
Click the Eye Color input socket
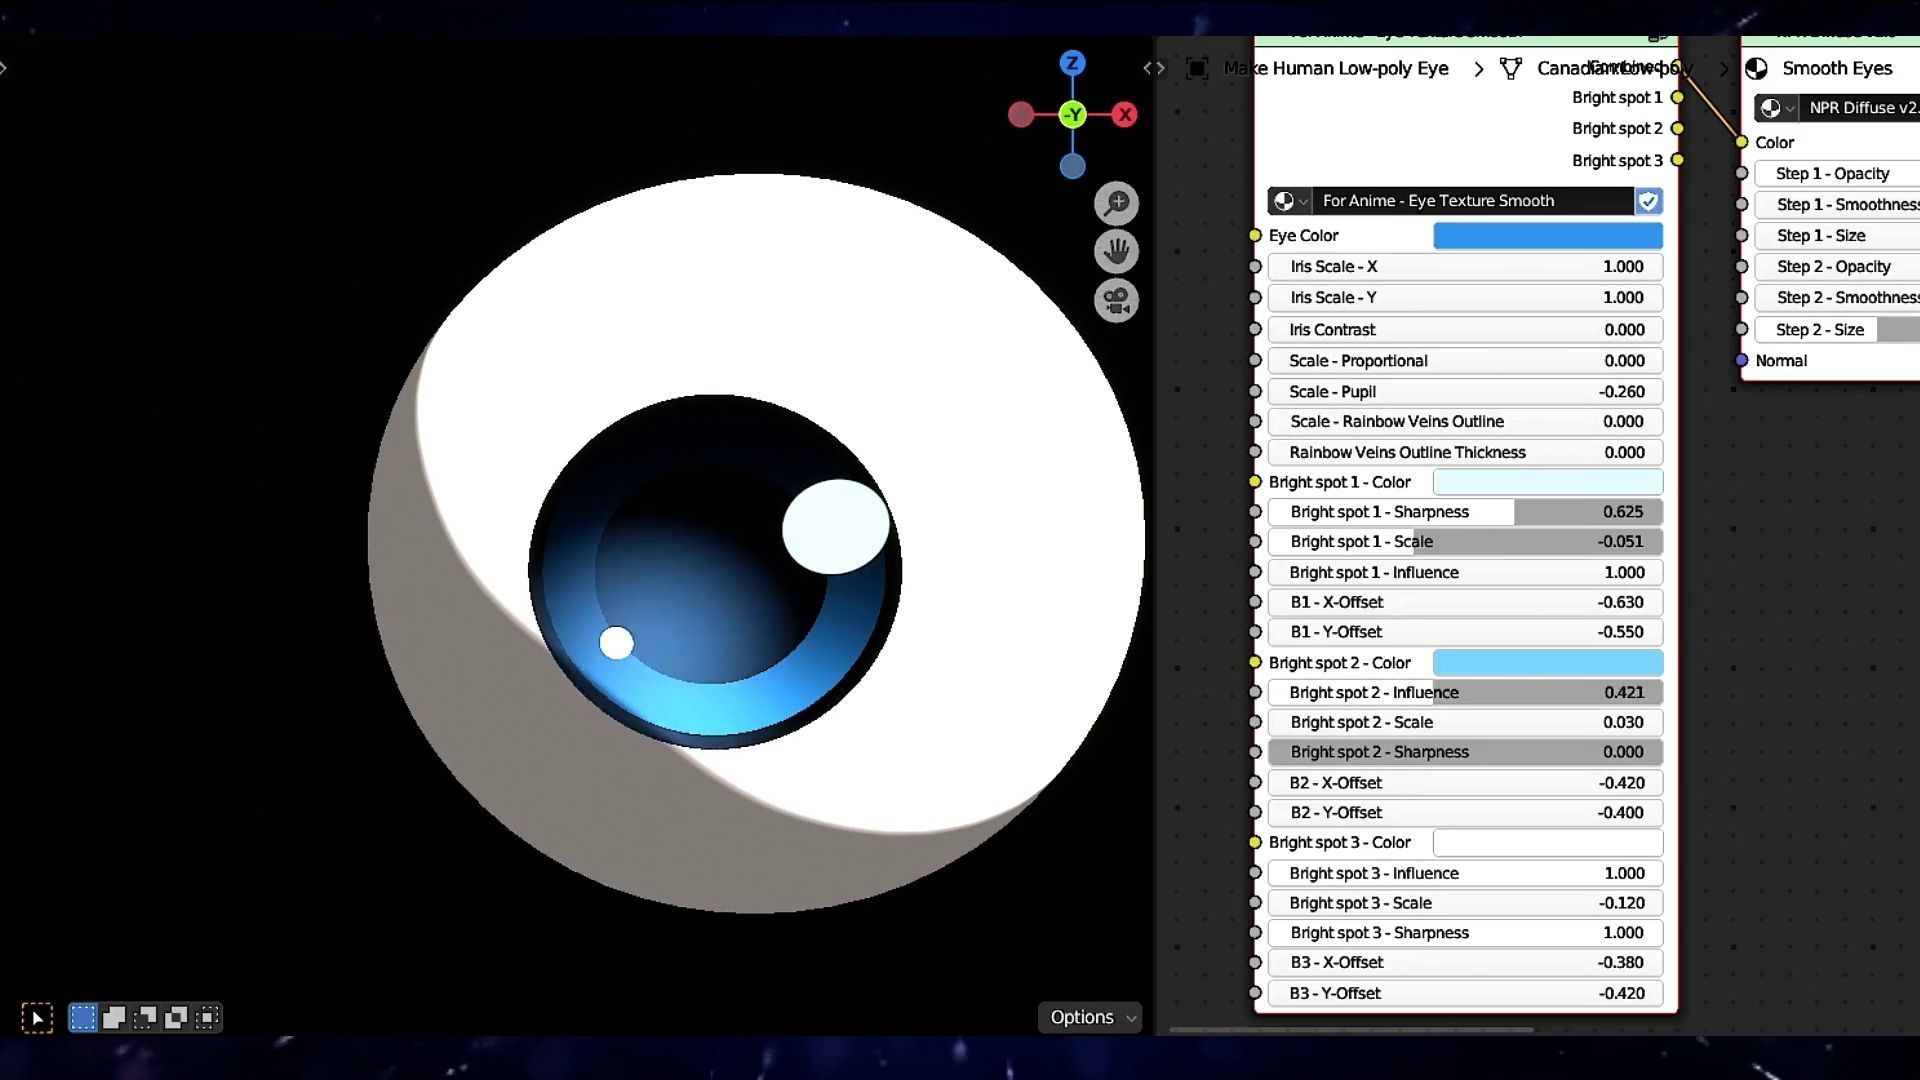(x=1255, y=236)
